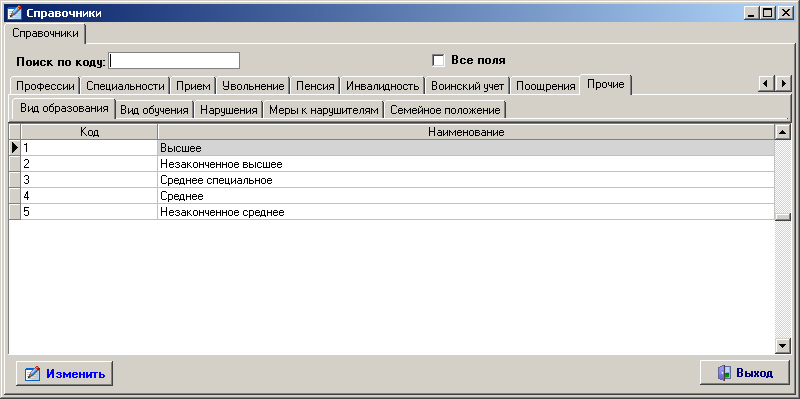The image size is (800, 399).
Task: Focus the Поиск по коду input field
Action: click(x=174, y=61)
